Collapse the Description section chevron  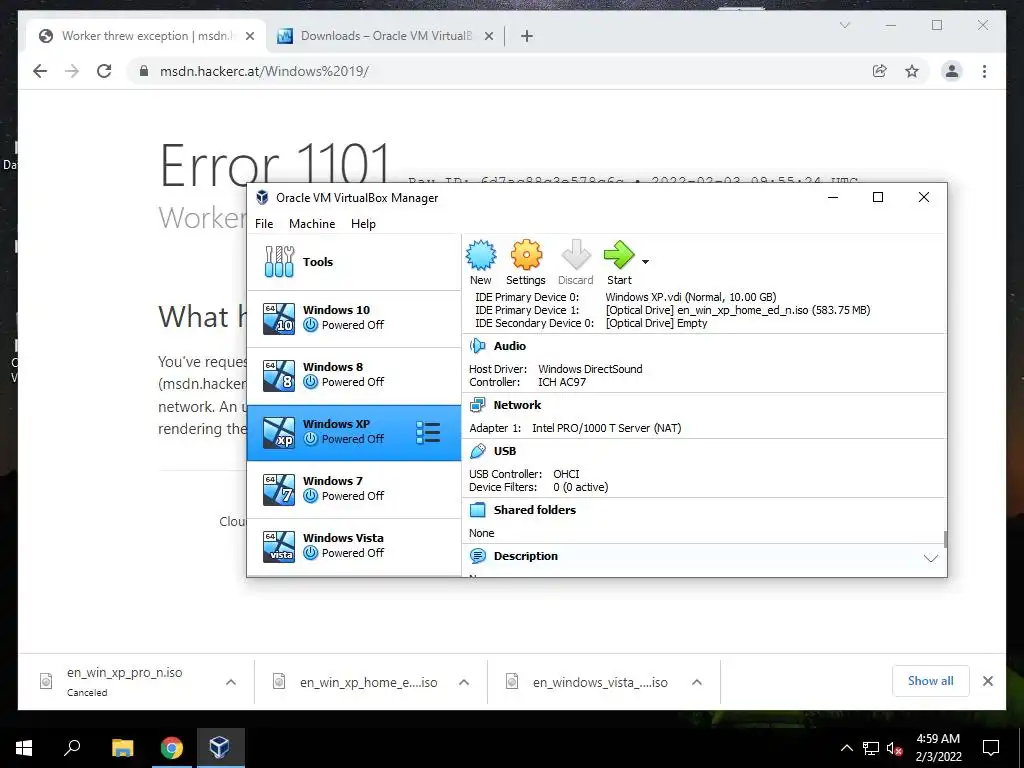point(931,558)
